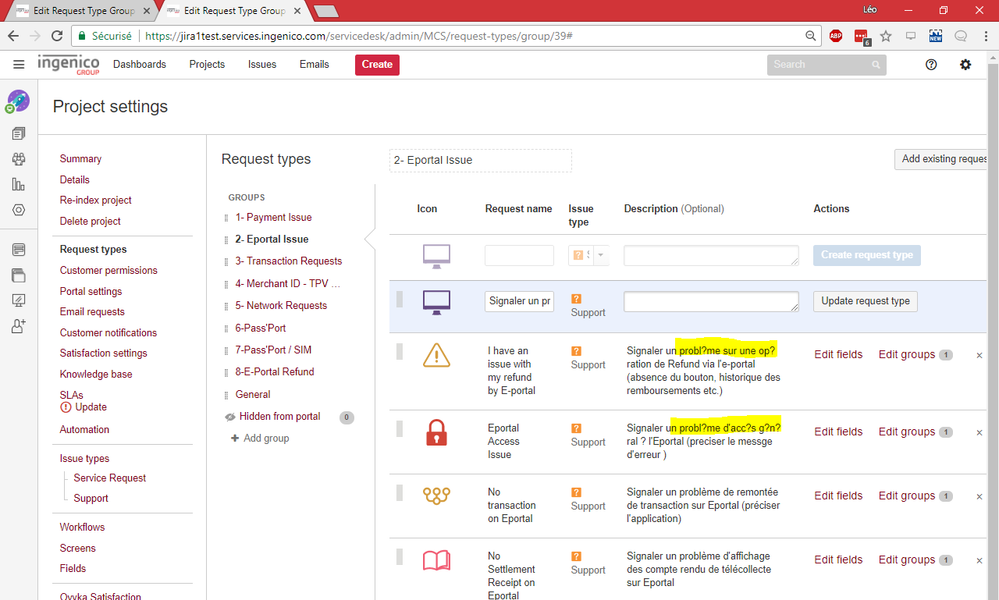Open Service Request issue type
999x600 pixels.
tap(110, 478)
